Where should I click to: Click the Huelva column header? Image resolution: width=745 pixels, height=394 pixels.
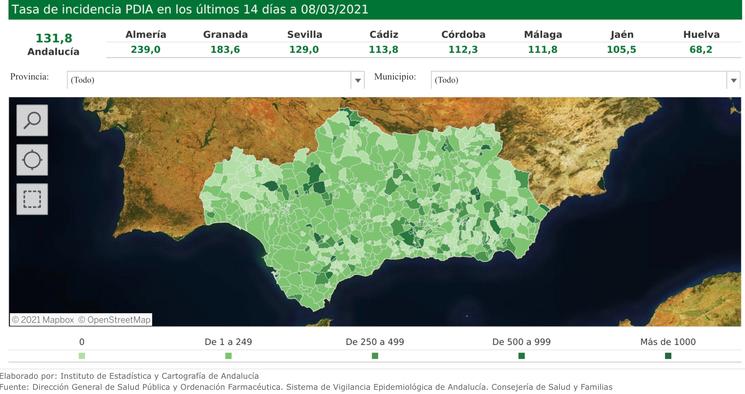pyautogui.click(x=701, y=35)
